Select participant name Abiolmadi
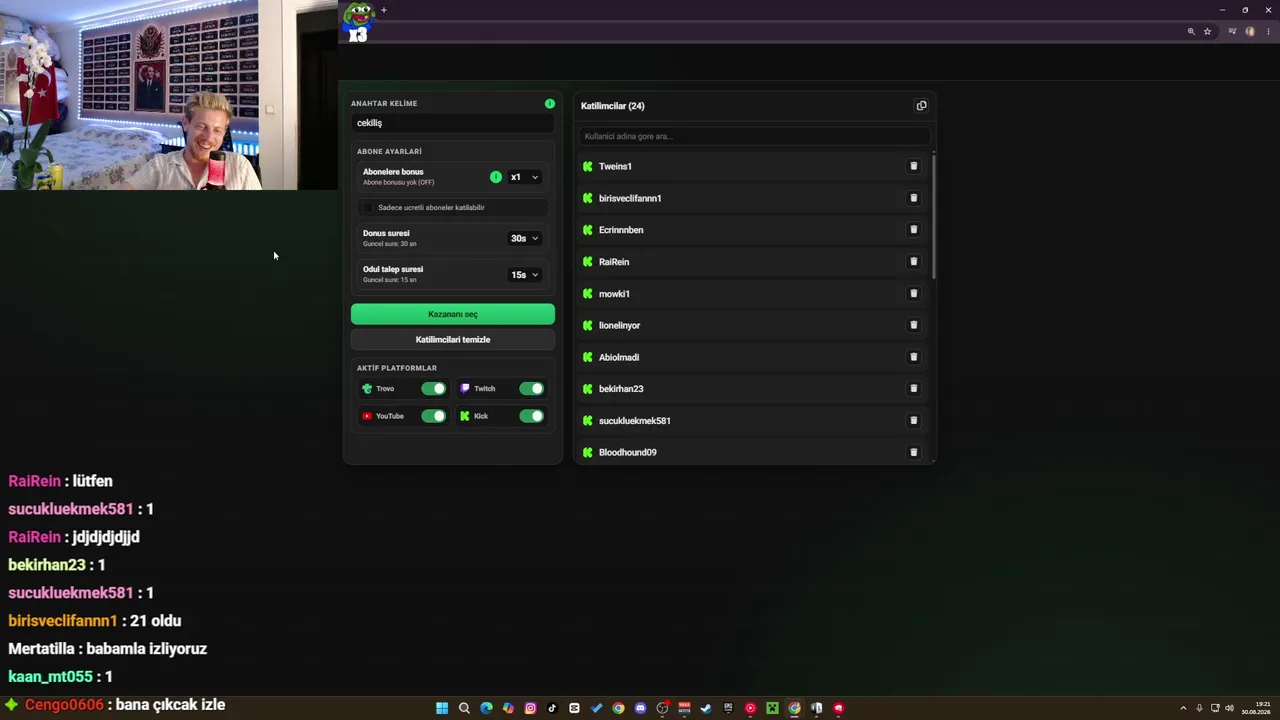Viewport: 1280px width, 720px height. [x=619, y=357]
